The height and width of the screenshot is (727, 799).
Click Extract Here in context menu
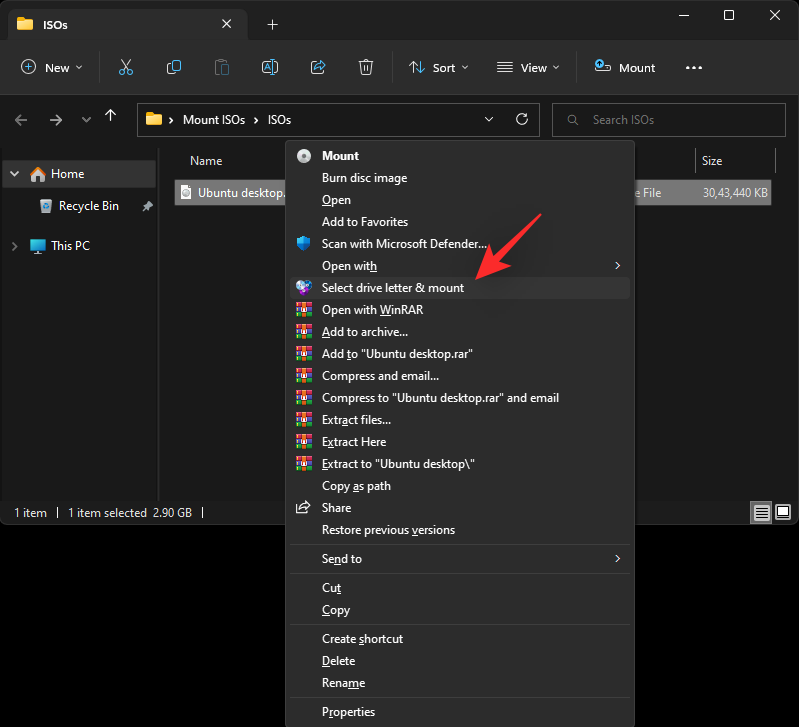coord(353,442)
